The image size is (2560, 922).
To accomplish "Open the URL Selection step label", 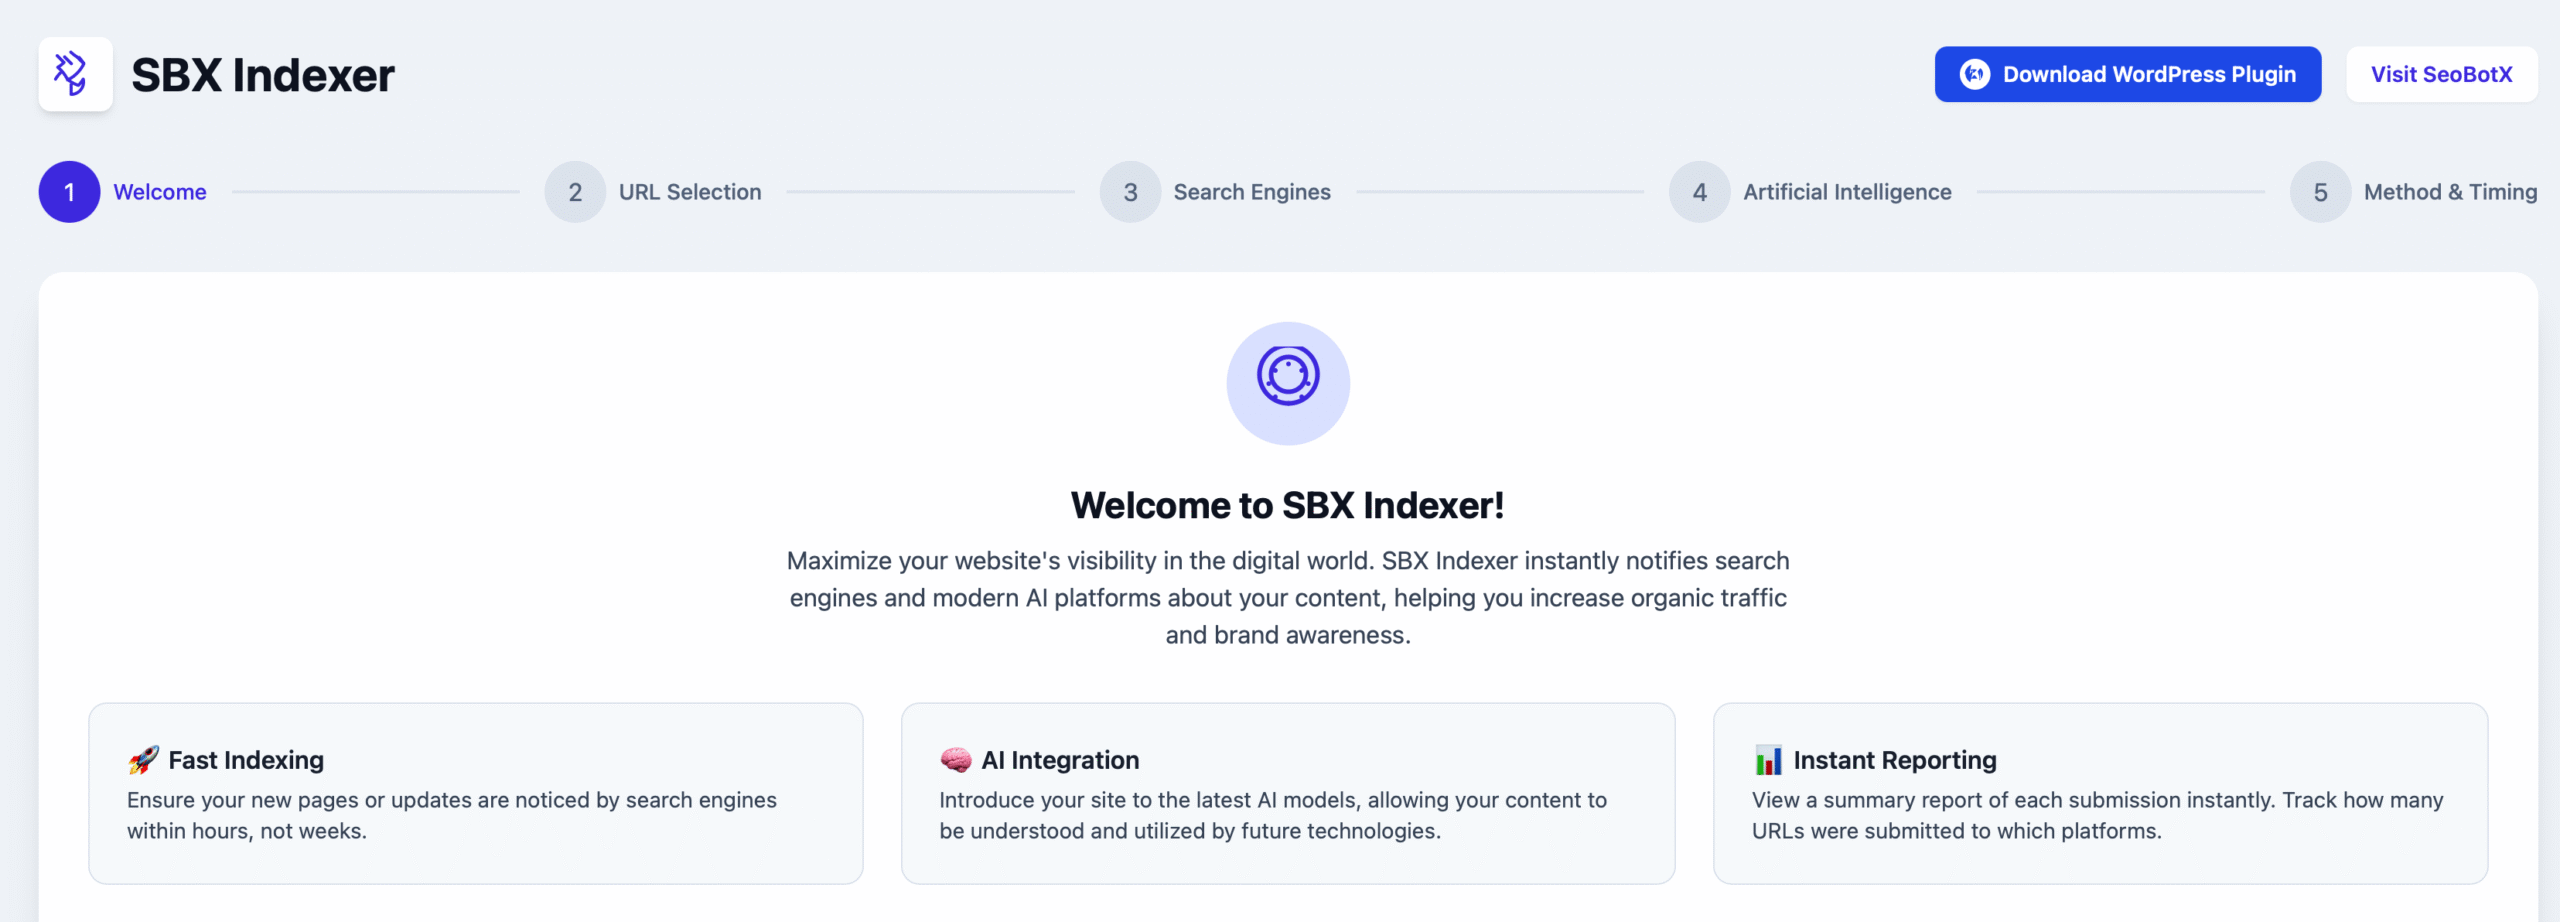I will click(x=690, y=192).
